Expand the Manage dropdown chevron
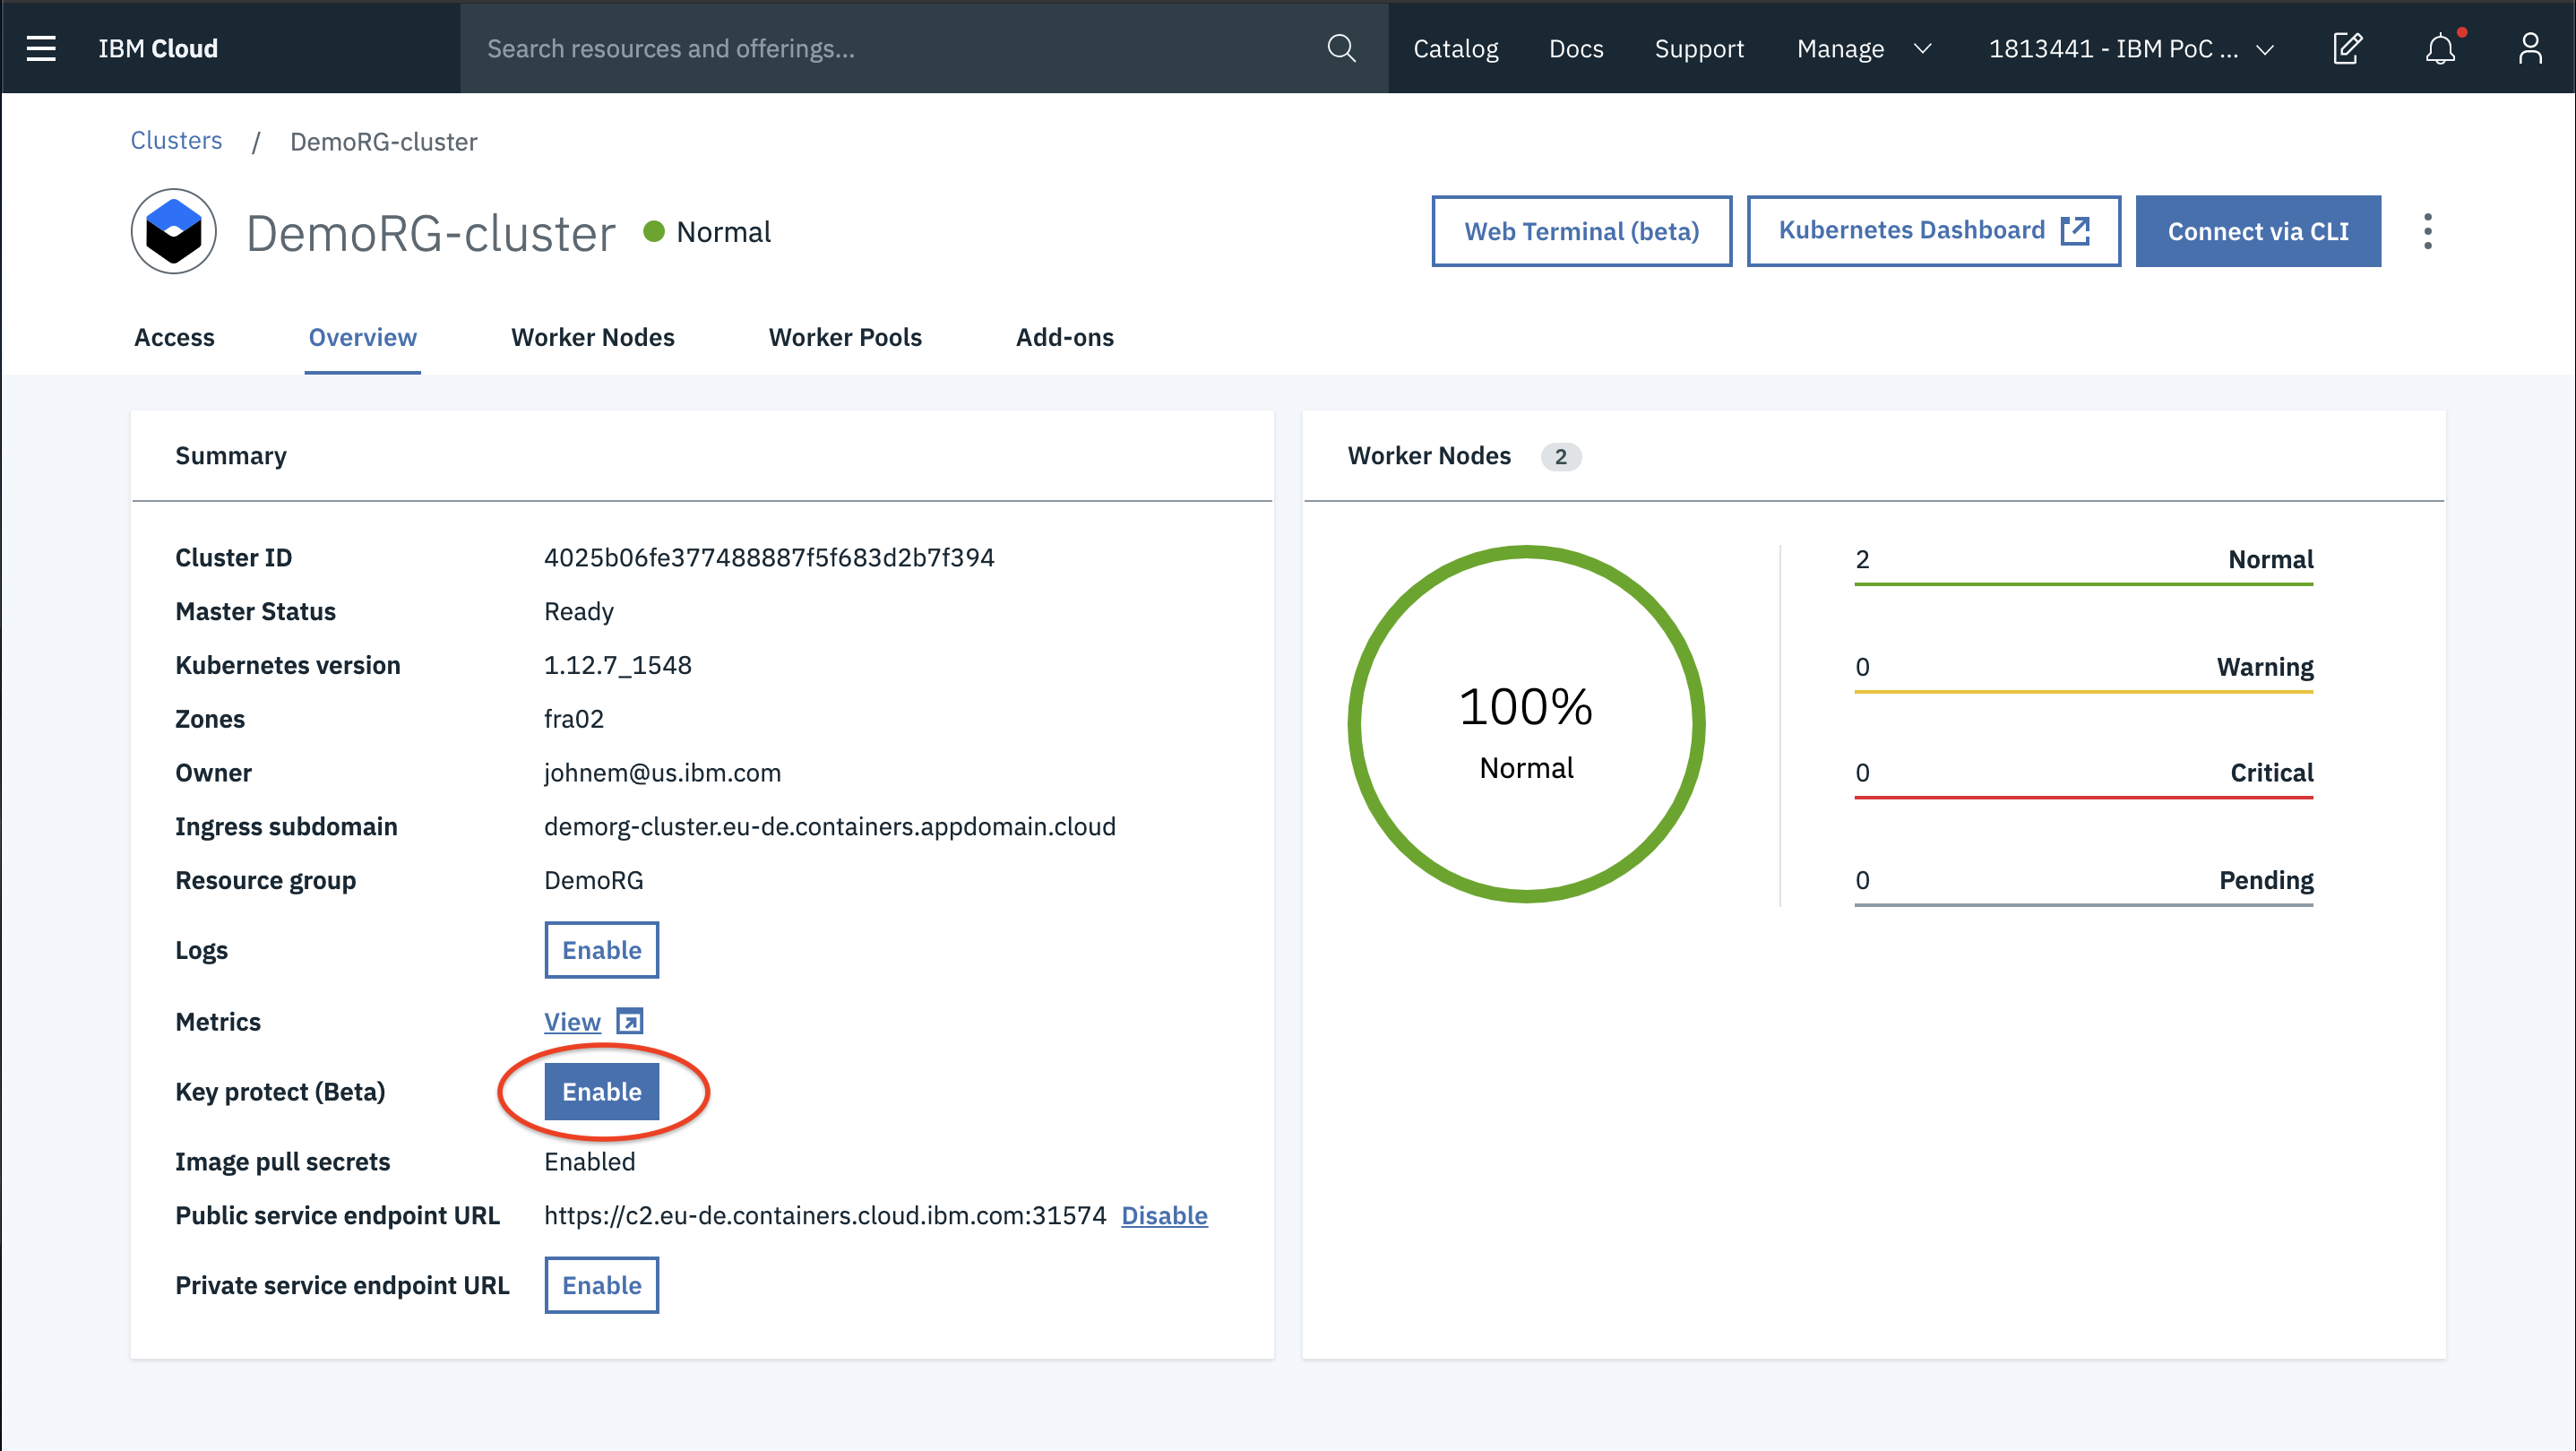 click(1922, 48)
